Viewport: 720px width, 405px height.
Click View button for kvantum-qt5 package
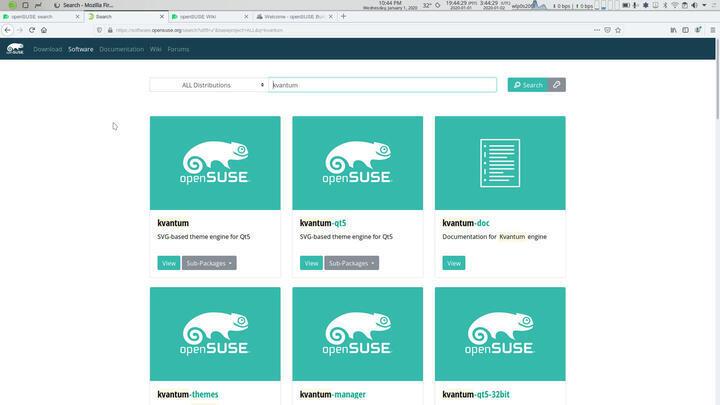point(311,263)
